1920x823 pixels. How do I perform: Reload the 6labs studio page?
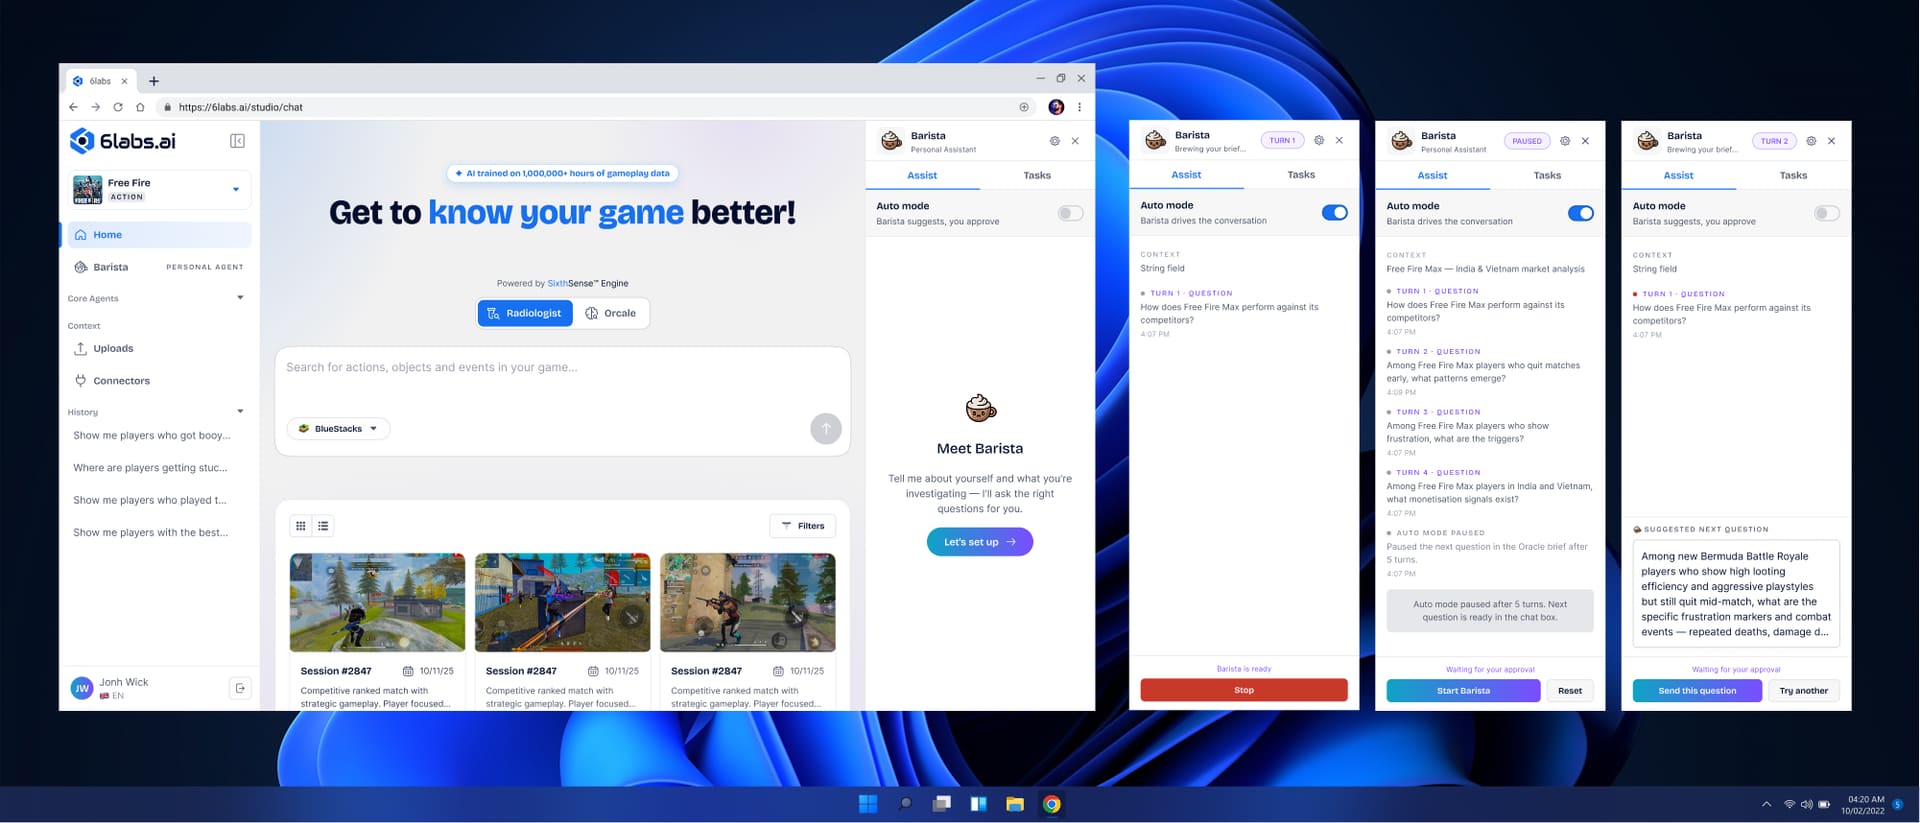[x=118, y=107]
